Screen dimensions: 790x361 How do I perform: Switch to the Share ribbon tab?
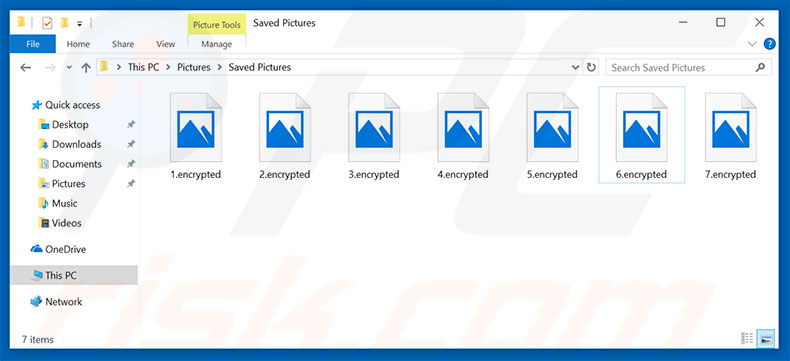[x=123, y=44]
